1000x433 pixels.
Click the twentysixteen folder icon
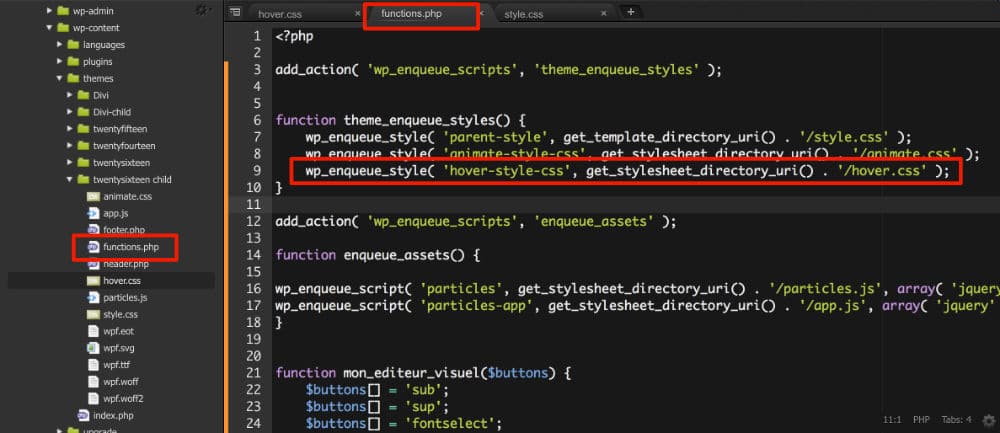tap(83, 163)
